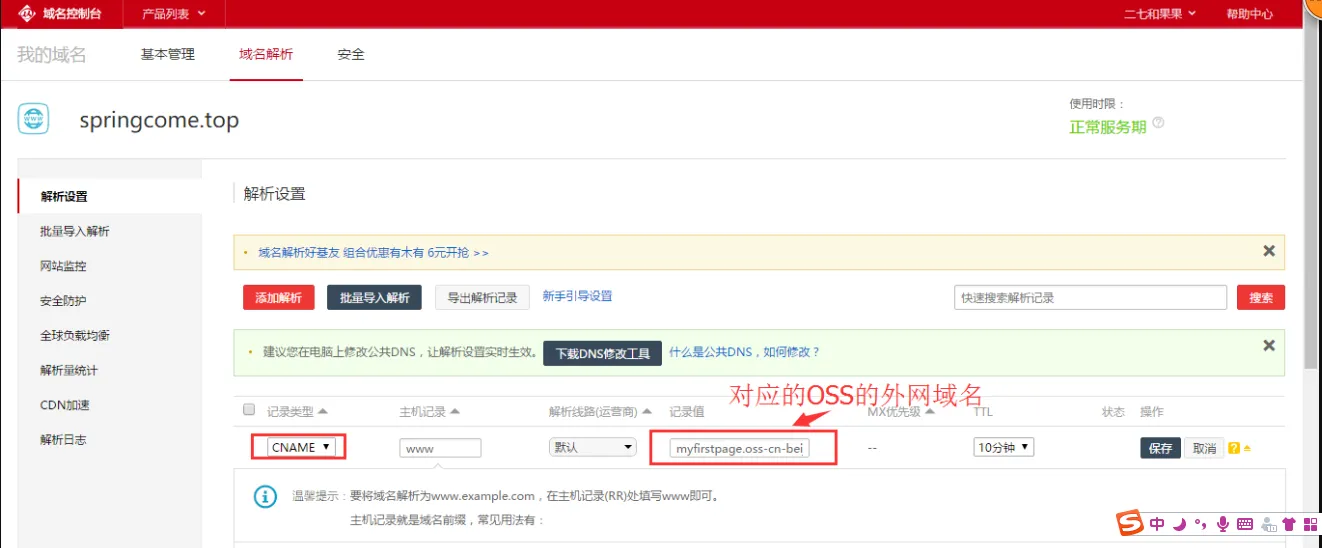Switch to the 基本管理 tab
1322x548 pixels.
click(x=168, y=54)
